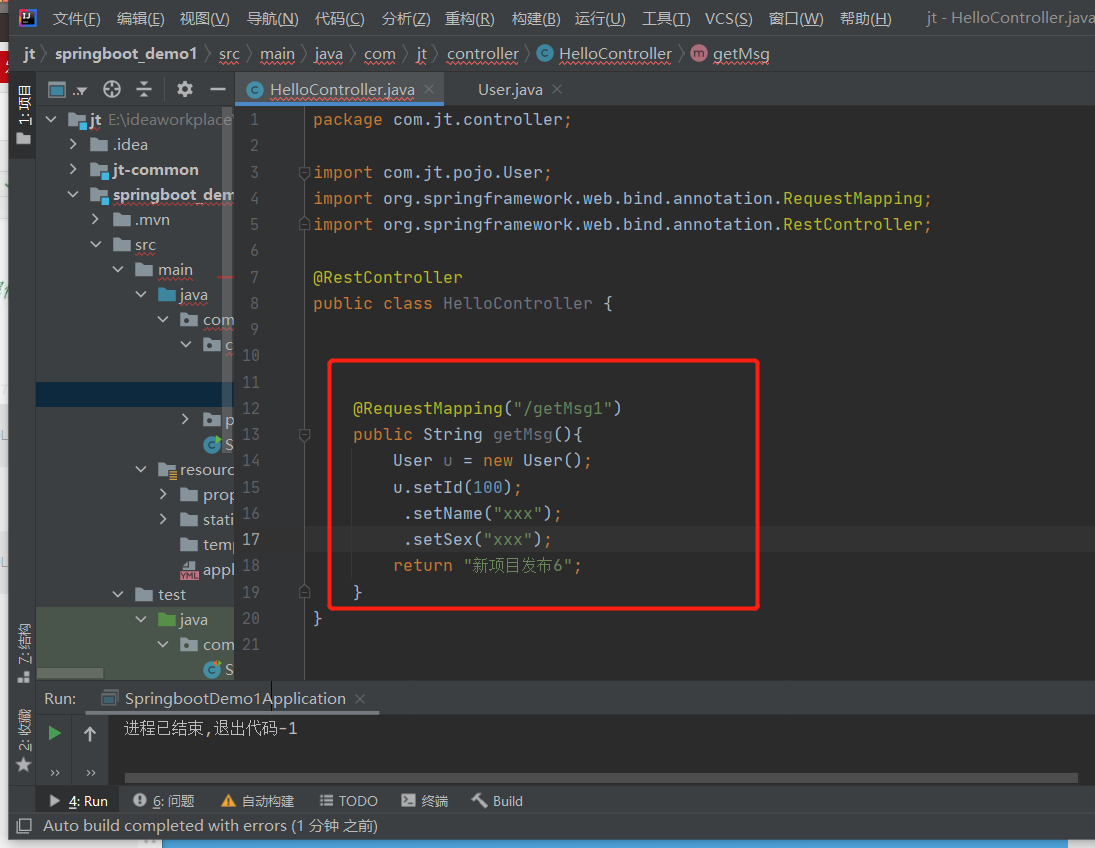Viewport: 1095px width, 848px height.
Task: Open the 自动构建 tool window
Action: click(258, 801)
